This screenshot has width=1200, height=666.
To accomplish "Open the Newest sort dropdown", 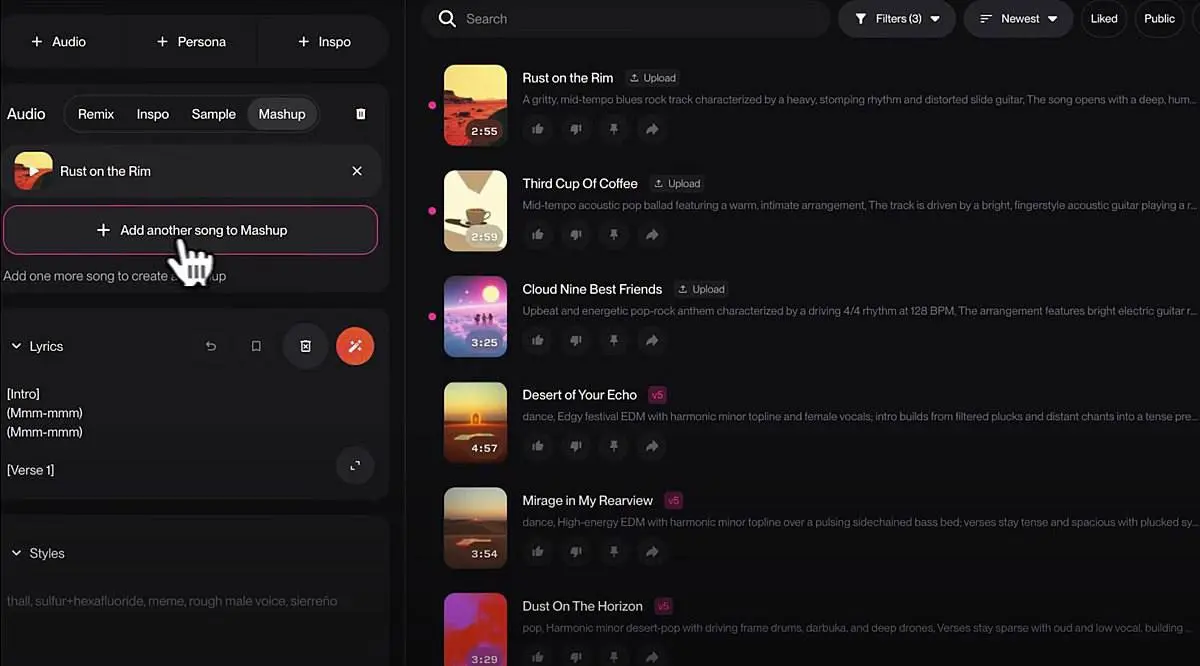I will 1018,19.
